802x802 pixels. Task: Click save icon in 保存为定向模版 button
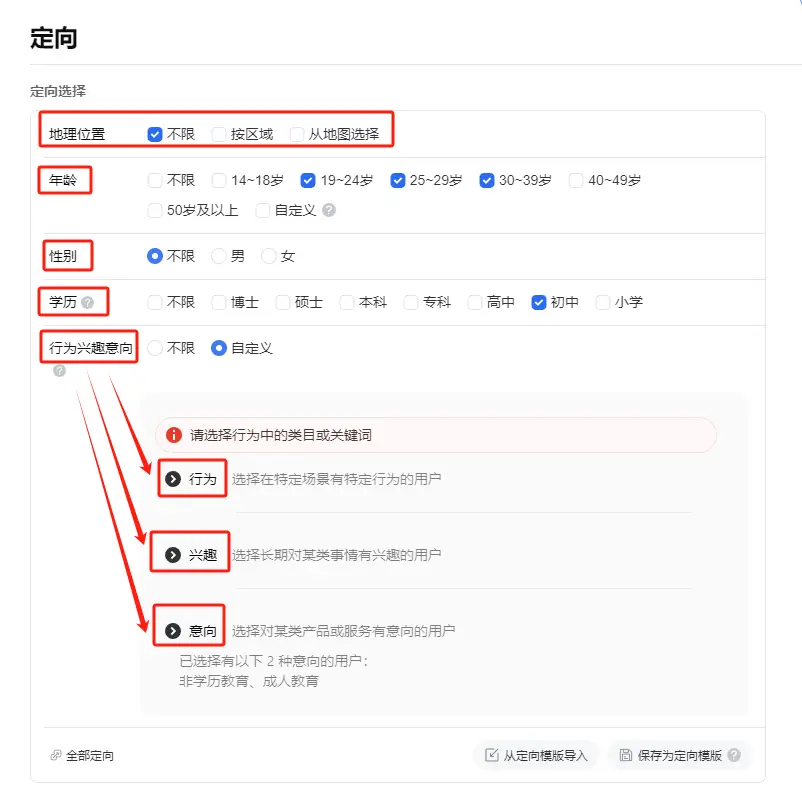[x=626, y=755]
